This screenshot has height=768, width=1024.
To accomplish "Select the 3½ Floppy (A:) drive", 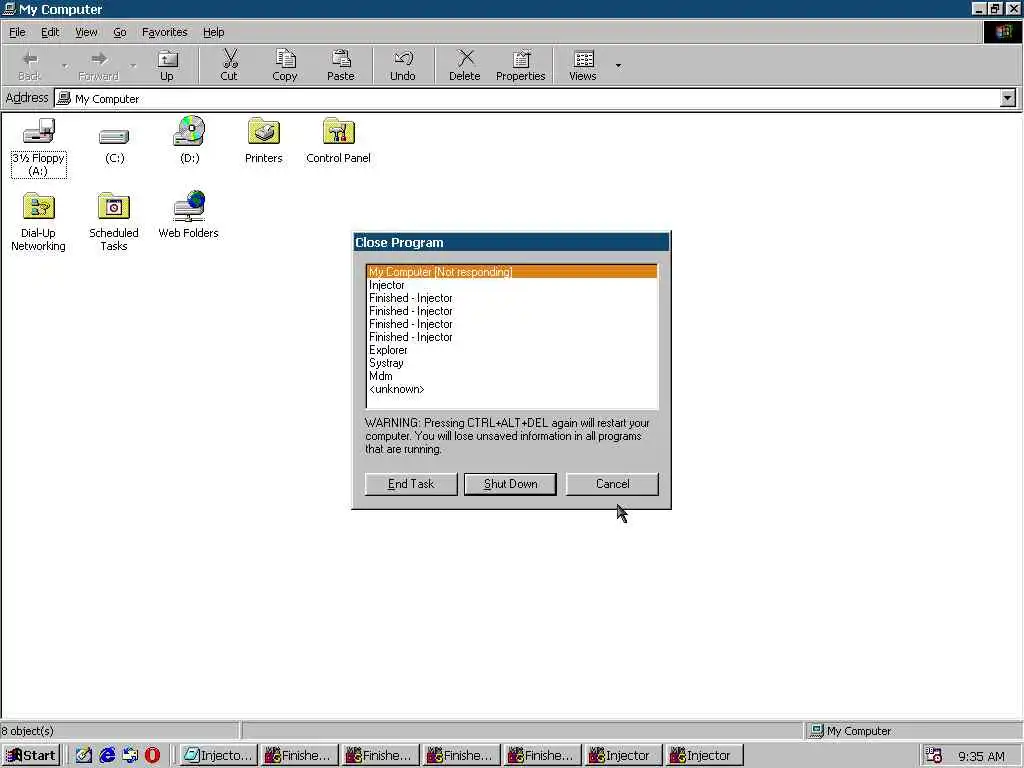I will (39, 147).
